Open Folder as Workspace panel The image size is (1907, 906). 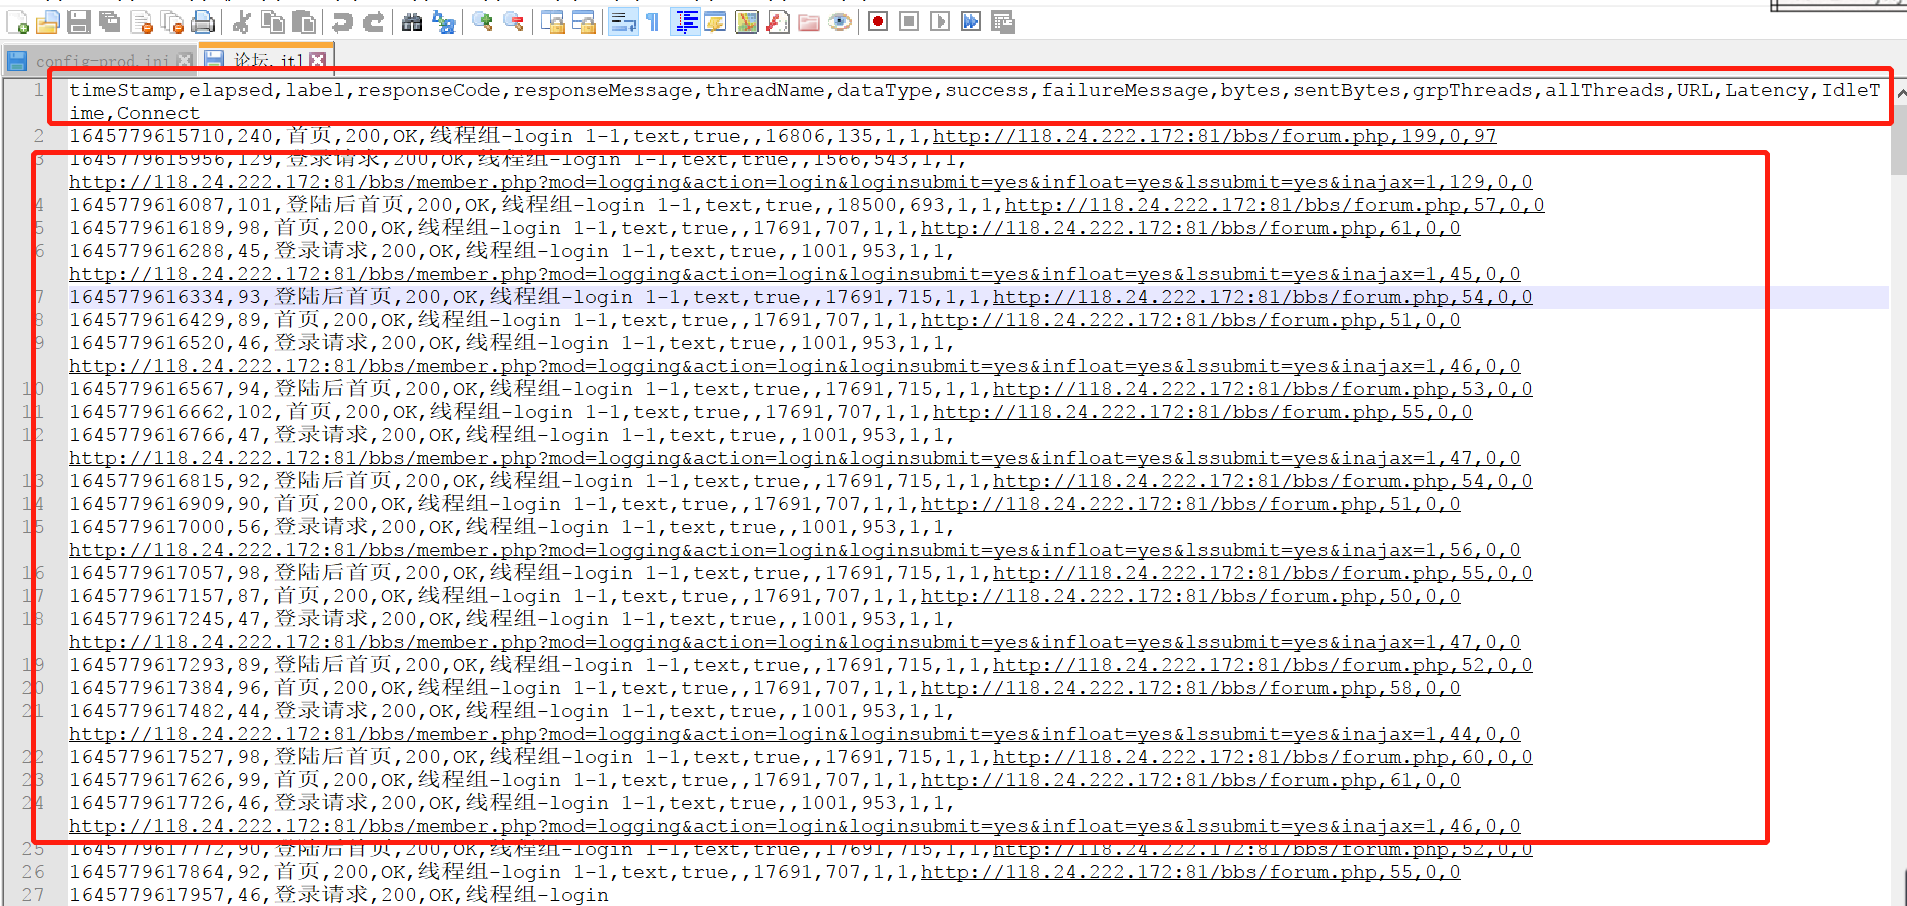click(x=809, y=22)
